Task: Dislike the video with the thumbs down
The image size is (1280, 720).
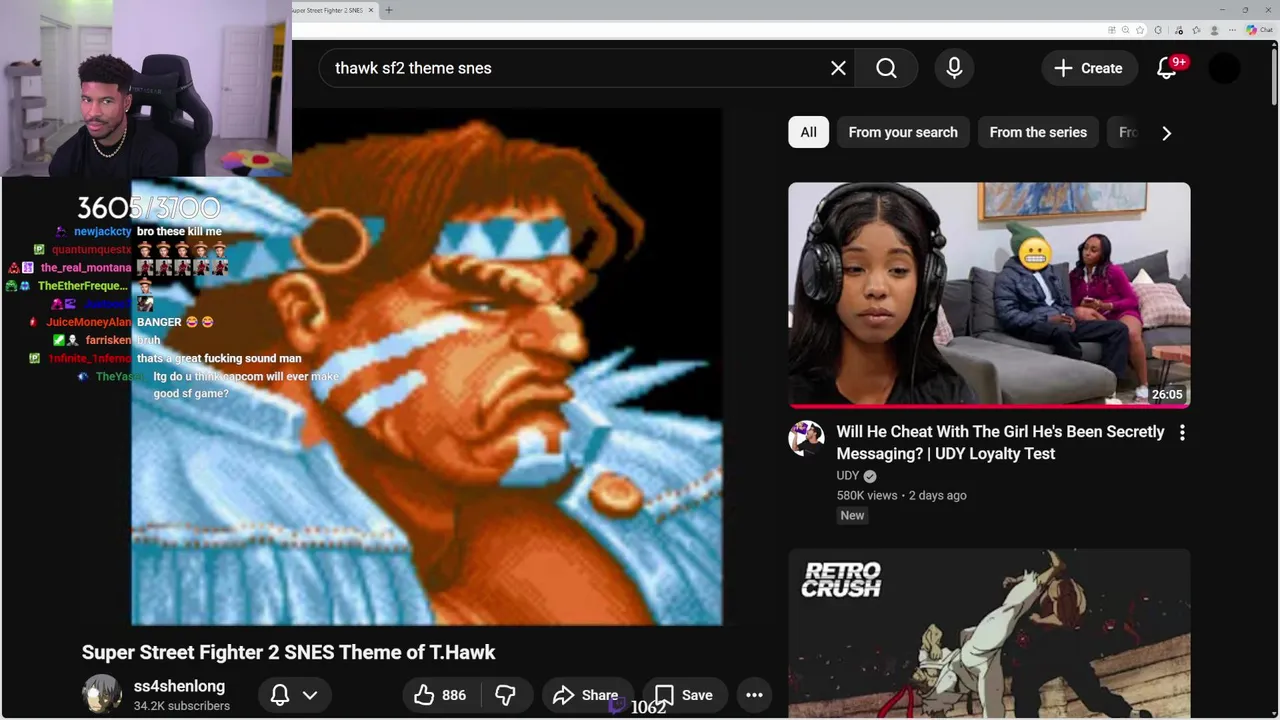Action: [x=505, y=695]
